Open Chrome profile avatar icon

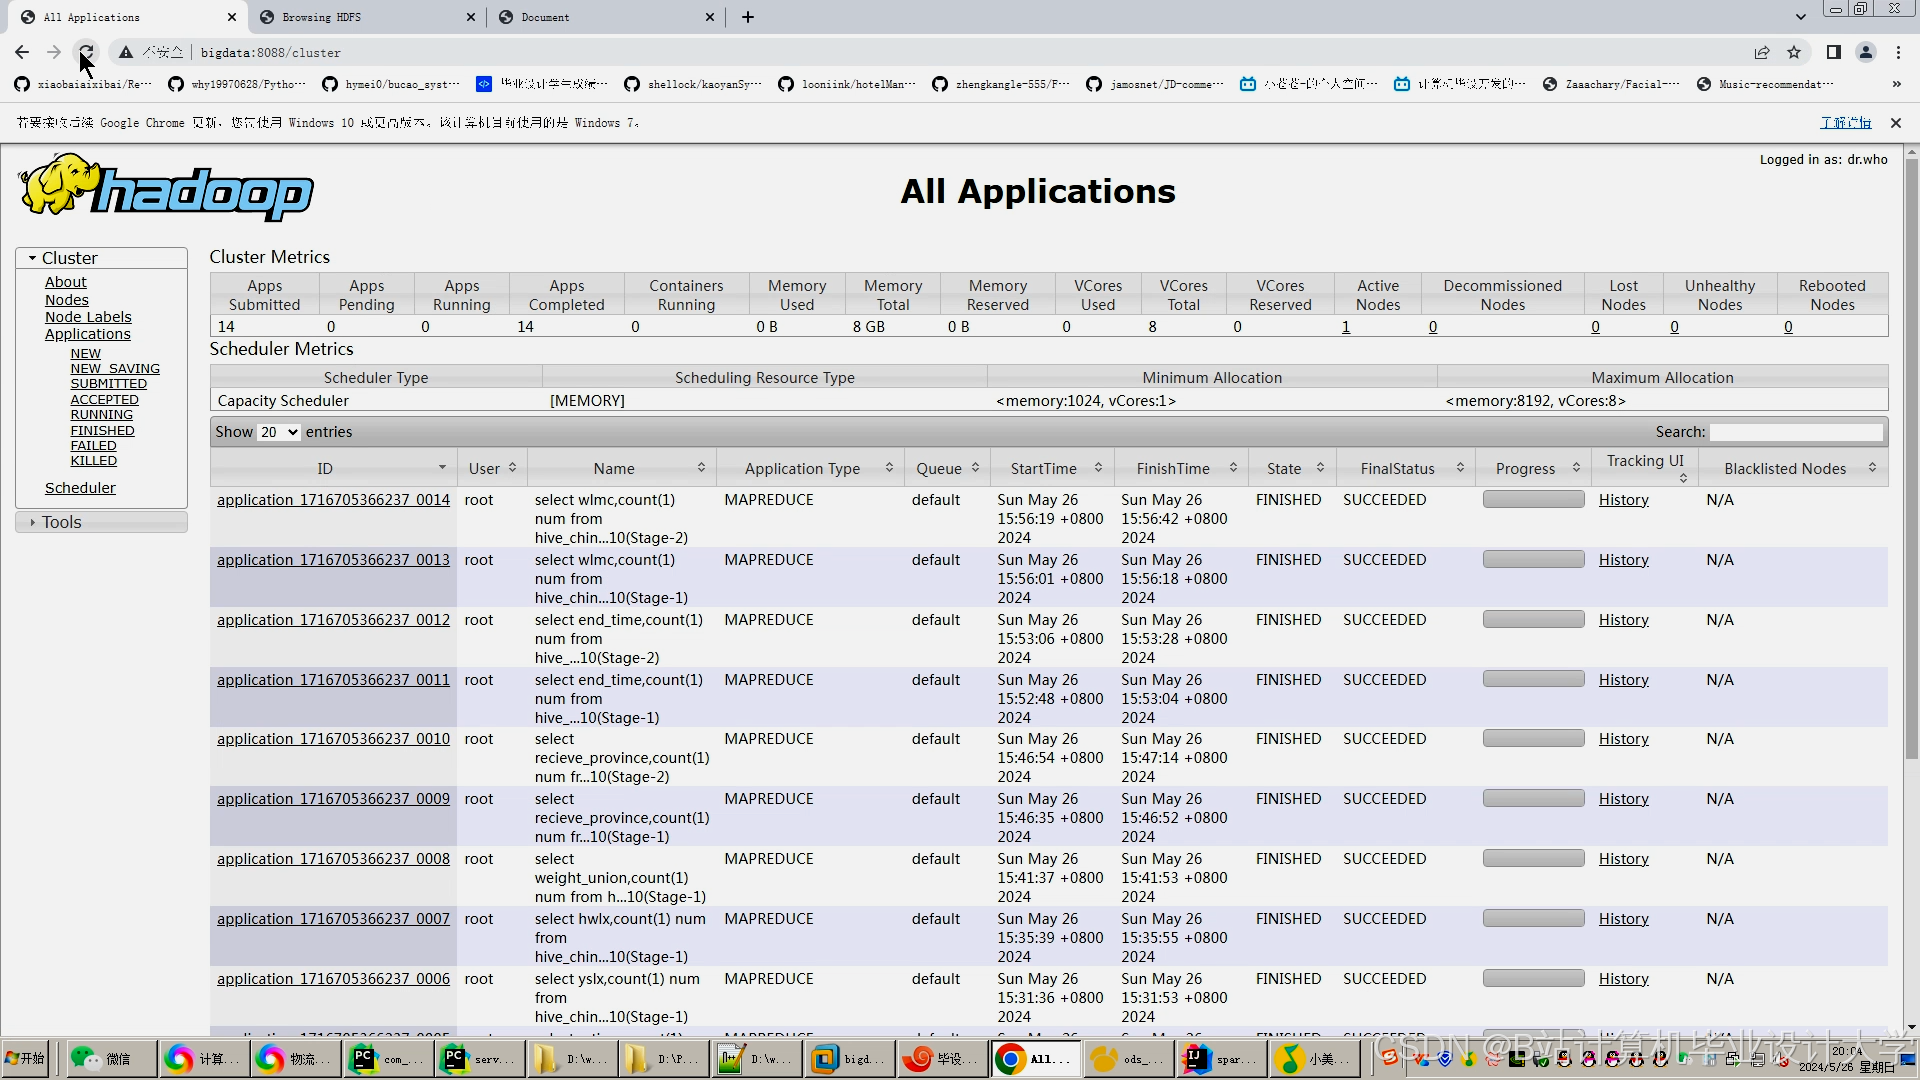point(1865,52)
